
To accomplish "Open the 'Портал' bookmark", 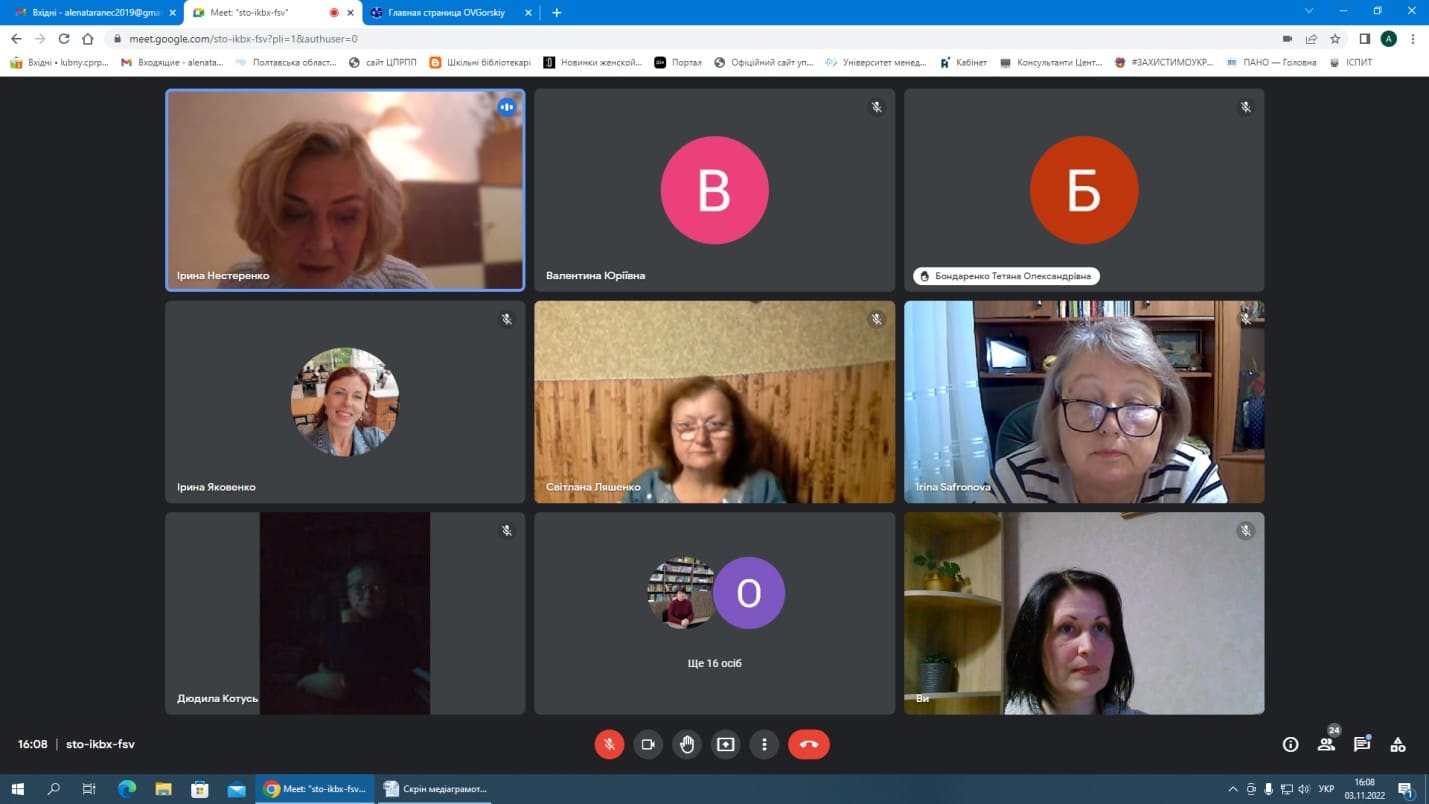I will pos(679,62).
